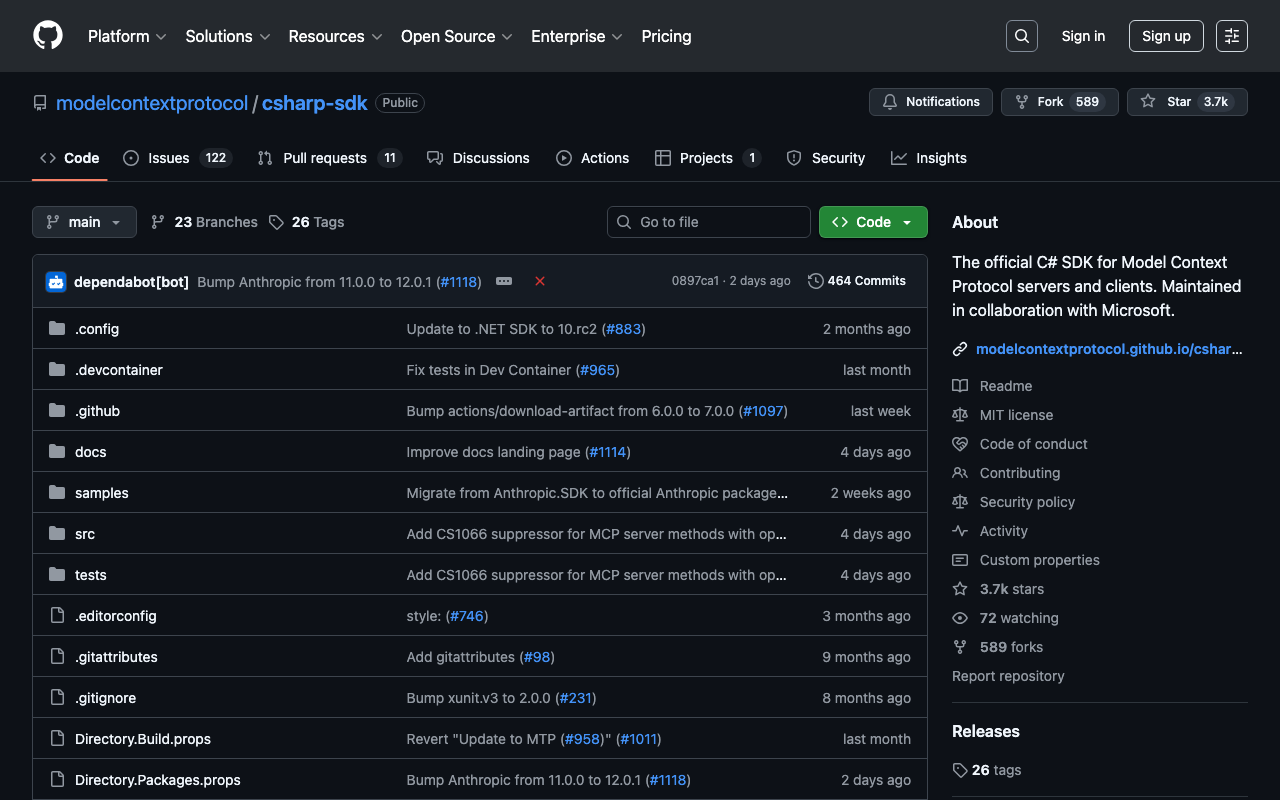Expand the Platform menu in header
Image resolution: width=1280 pixels, height=800 pixels.
[127, 36]
